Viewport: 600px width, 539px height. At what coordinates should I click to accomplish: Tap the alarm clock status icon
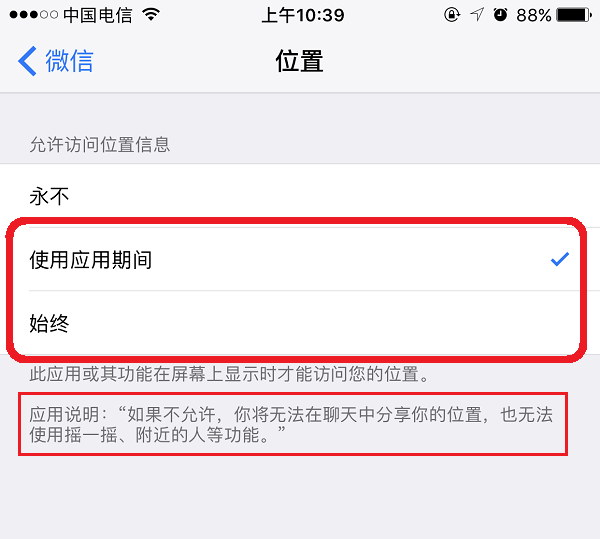click(500, 15)
